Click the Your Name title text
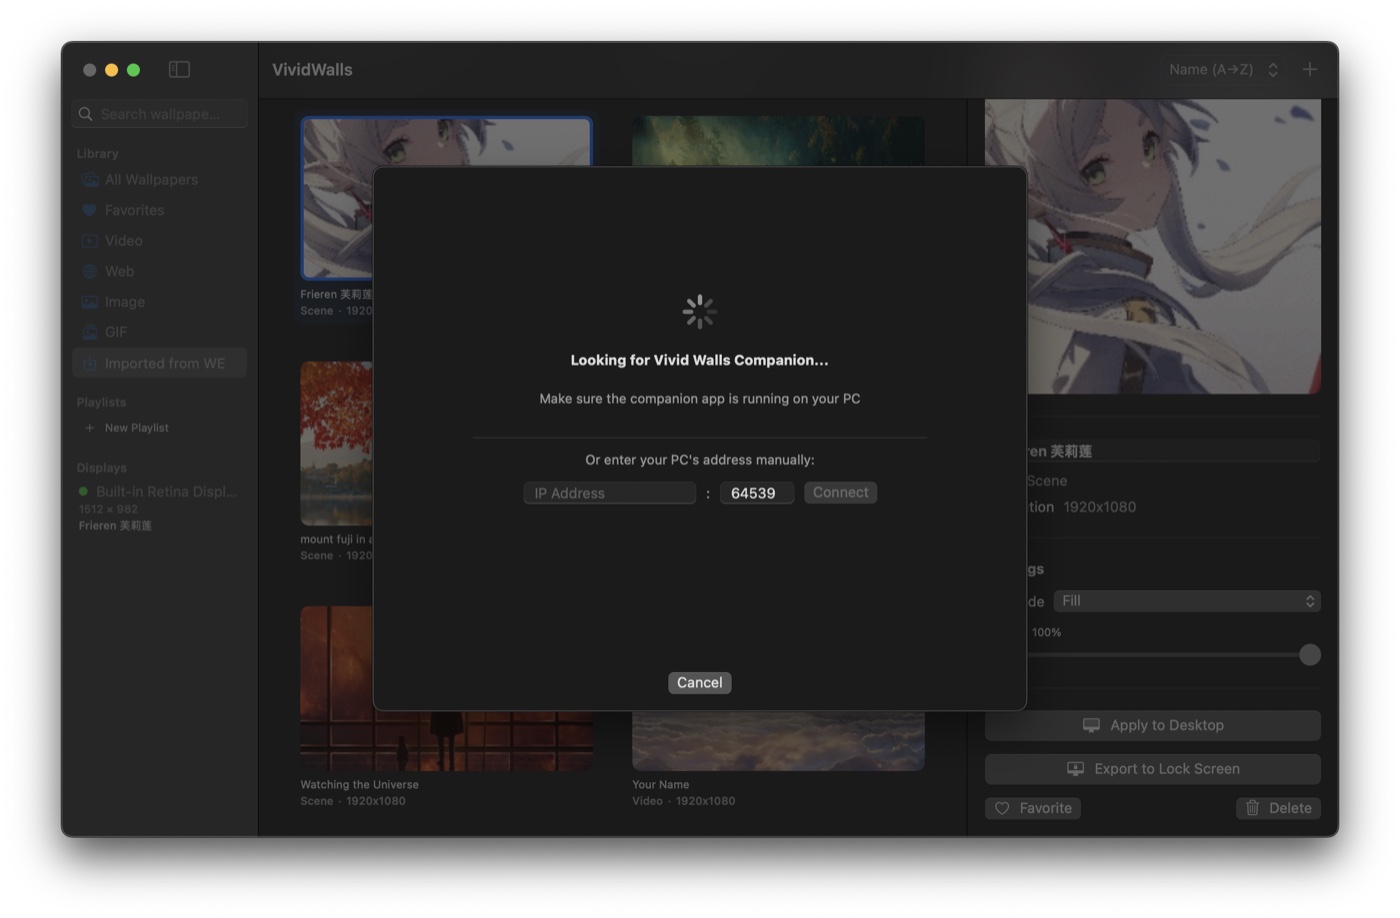 tap(661, 785)
